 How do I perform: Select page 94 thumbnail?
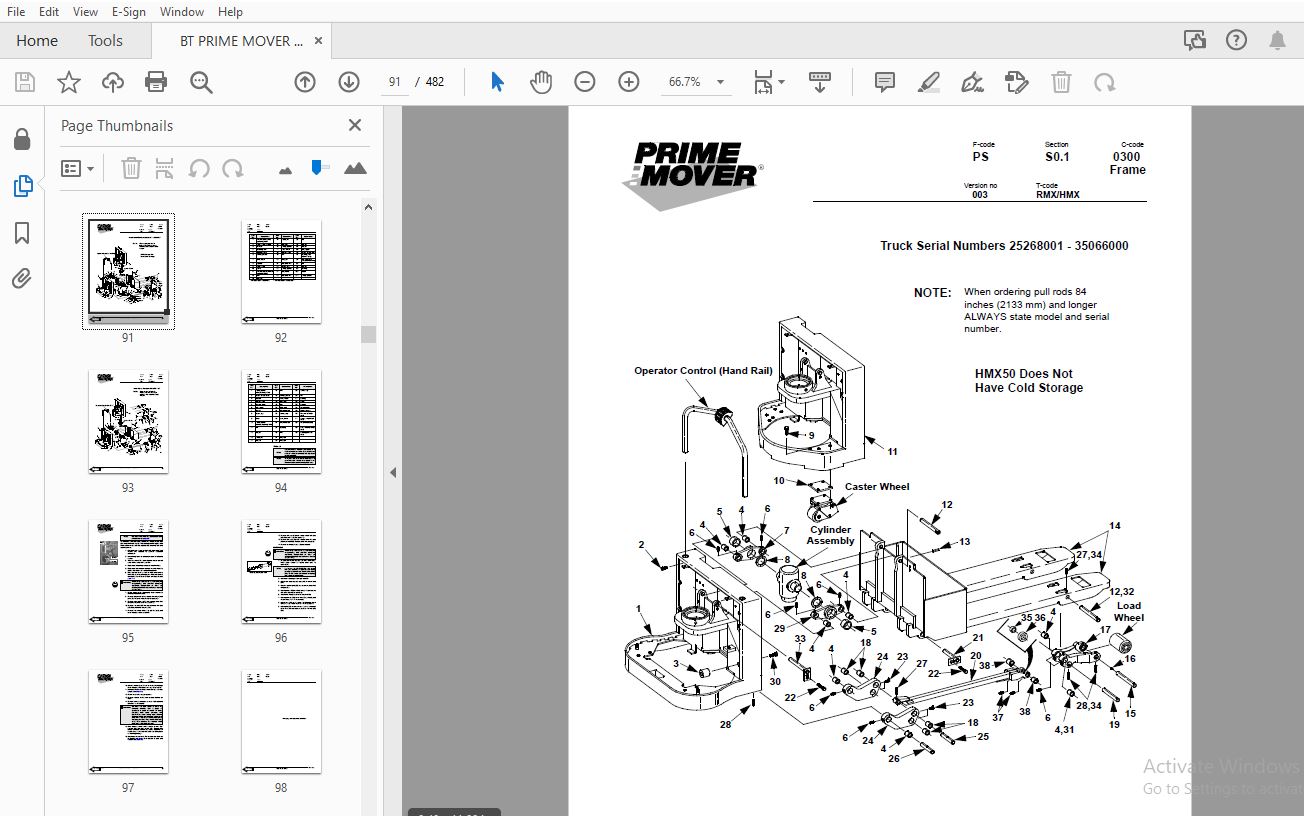click(281, 422)
